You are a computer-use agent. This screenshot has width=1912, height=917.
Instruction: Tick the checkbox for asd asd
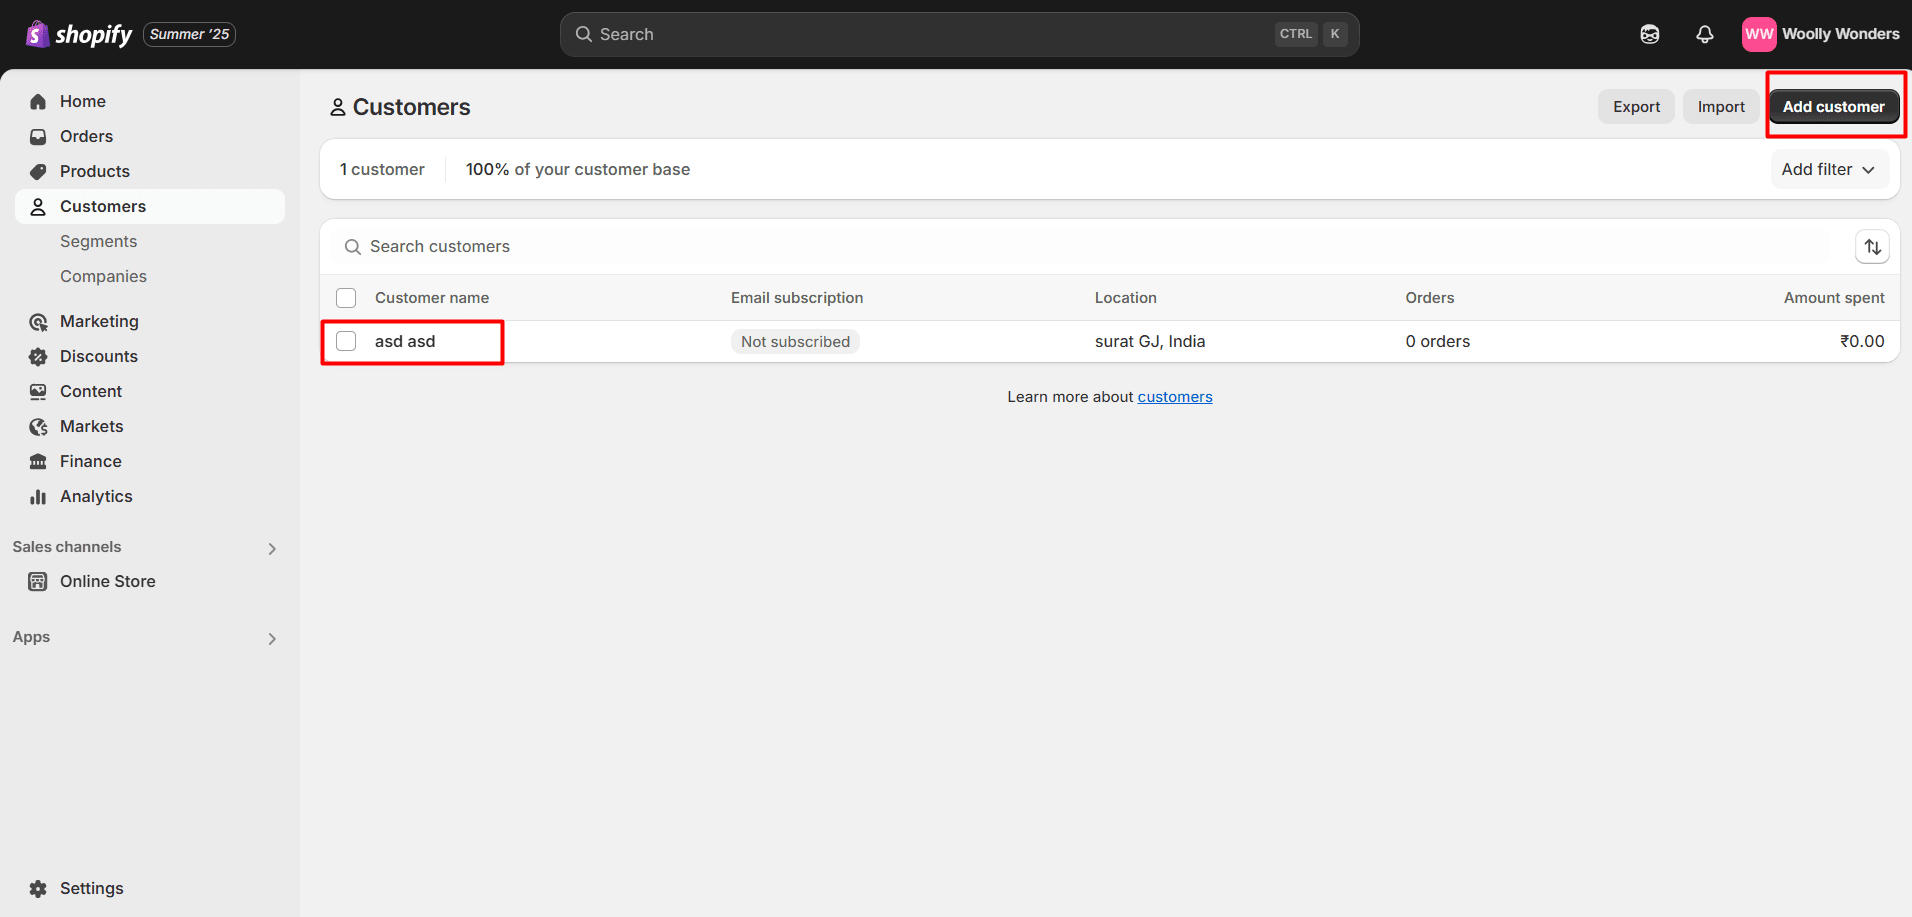346,341
